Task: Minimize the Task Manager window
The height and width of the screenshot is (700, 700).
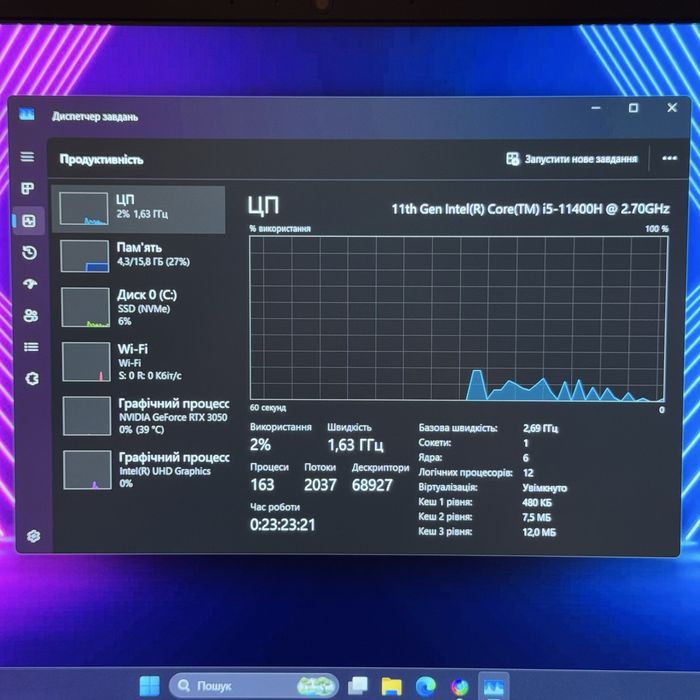Action: tap(596, 108)
